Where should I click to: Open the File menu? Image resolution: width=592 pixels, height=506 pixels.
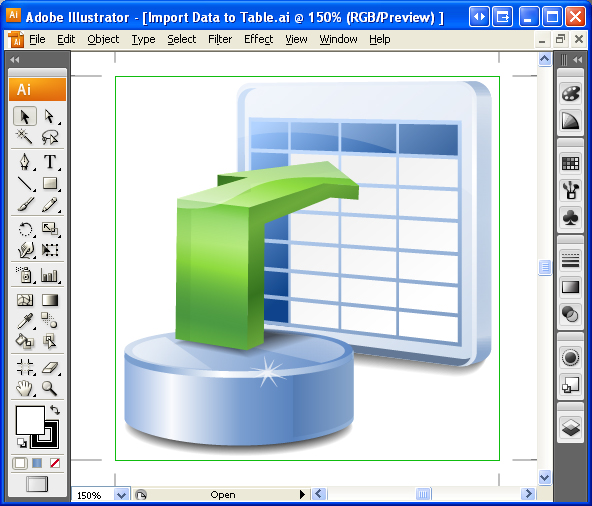pyautogui.click(x=37, y=39)
